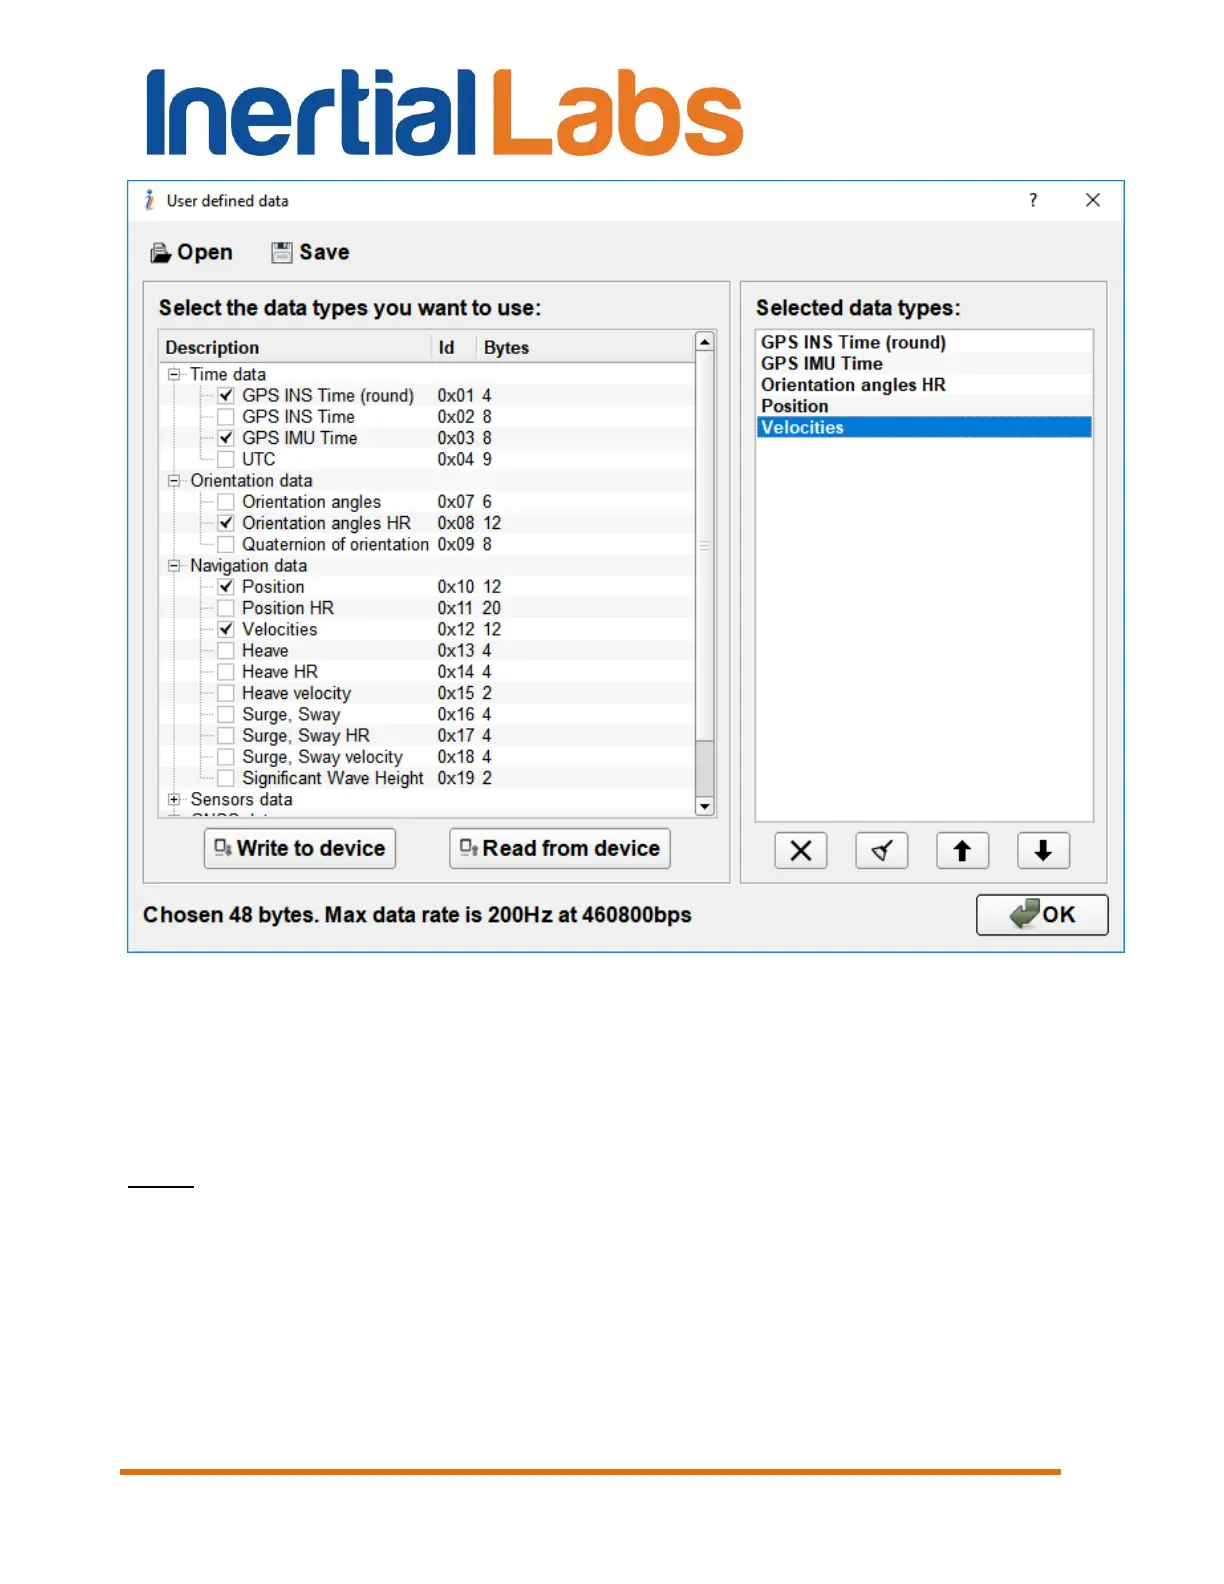
Task: Move selected data type down
Action: click(1044, 851)
